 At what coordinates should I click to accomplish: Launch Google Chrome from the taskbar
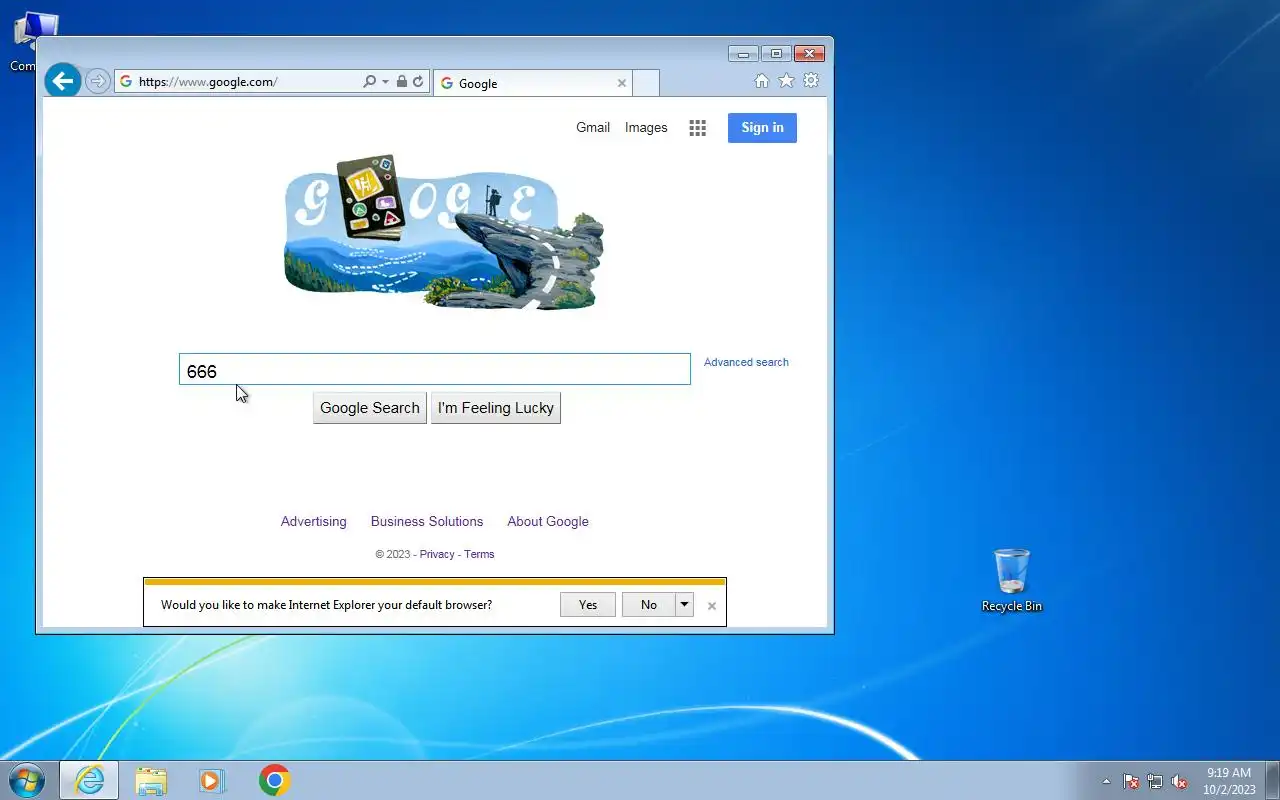(x=274, y=780)
